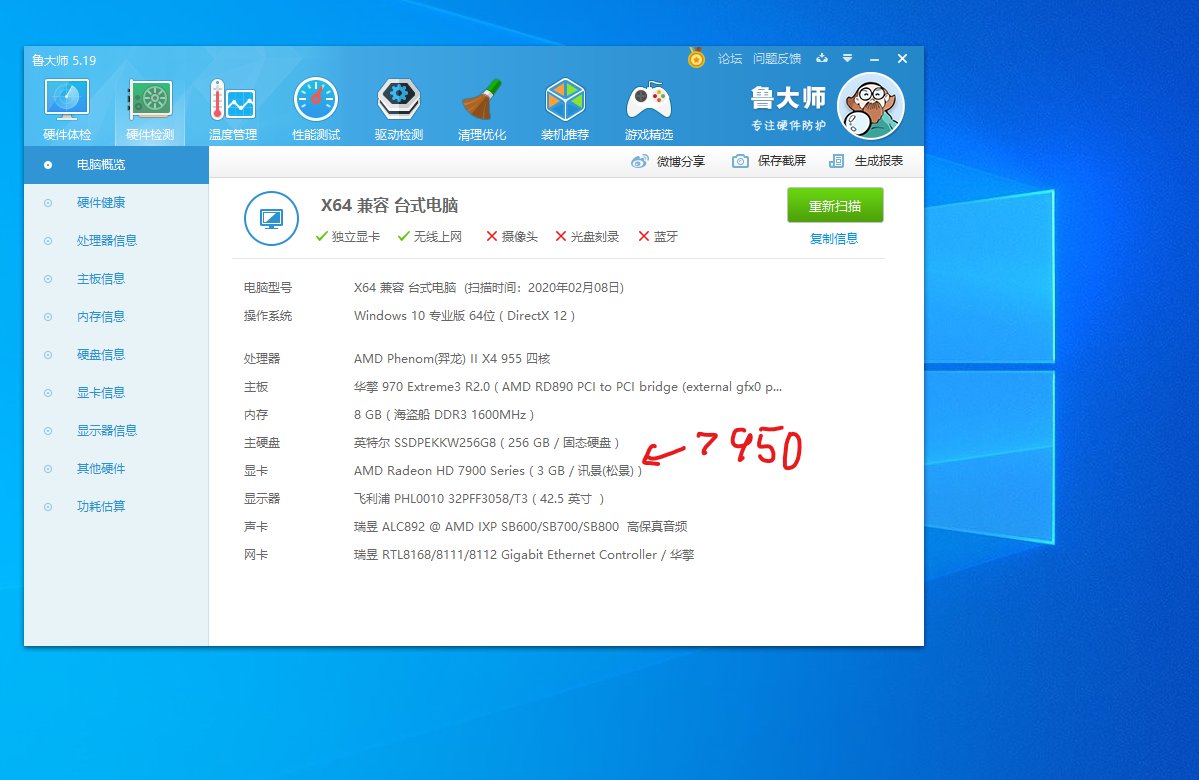Open 温度管理 temperature management icon
Viewport: 1199px width, 780px height.
coord(232,100)
